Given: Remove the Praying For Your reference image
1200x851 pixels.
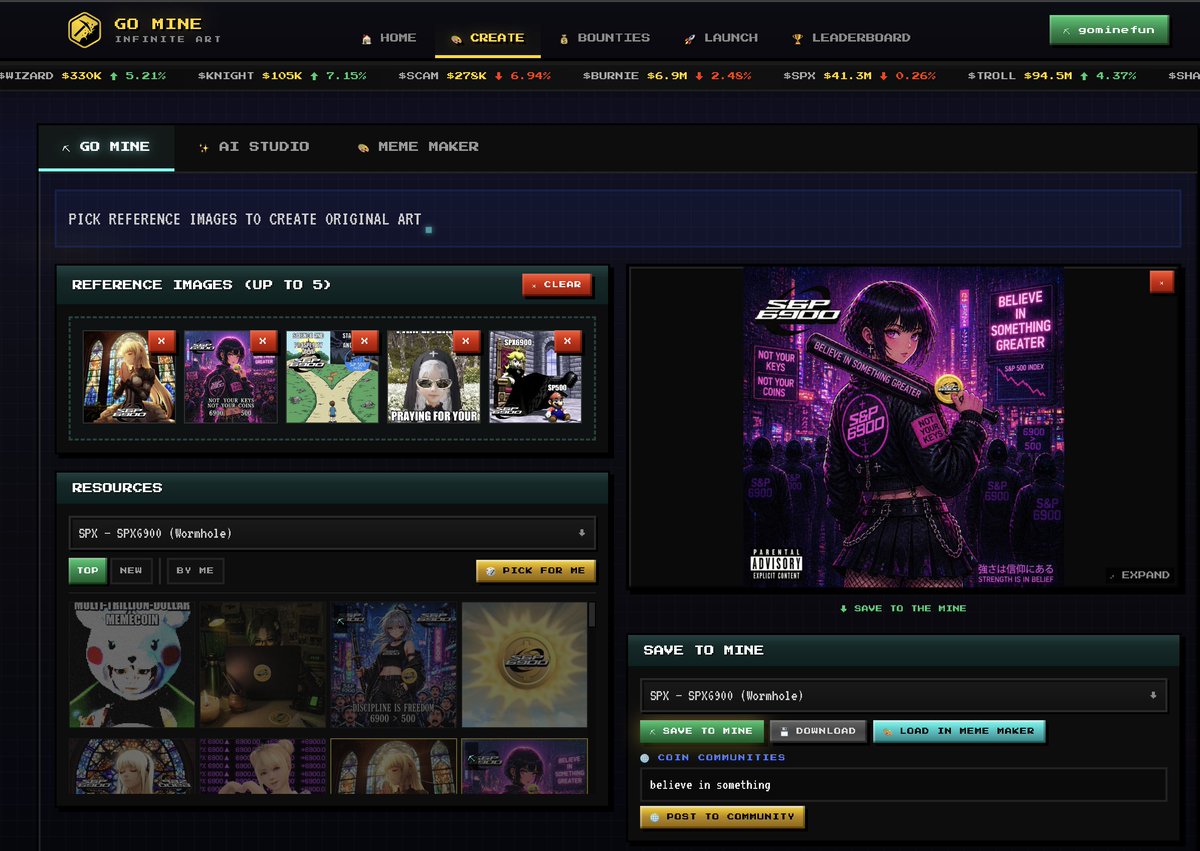Looking at the screenshot, I should [466, 341].
